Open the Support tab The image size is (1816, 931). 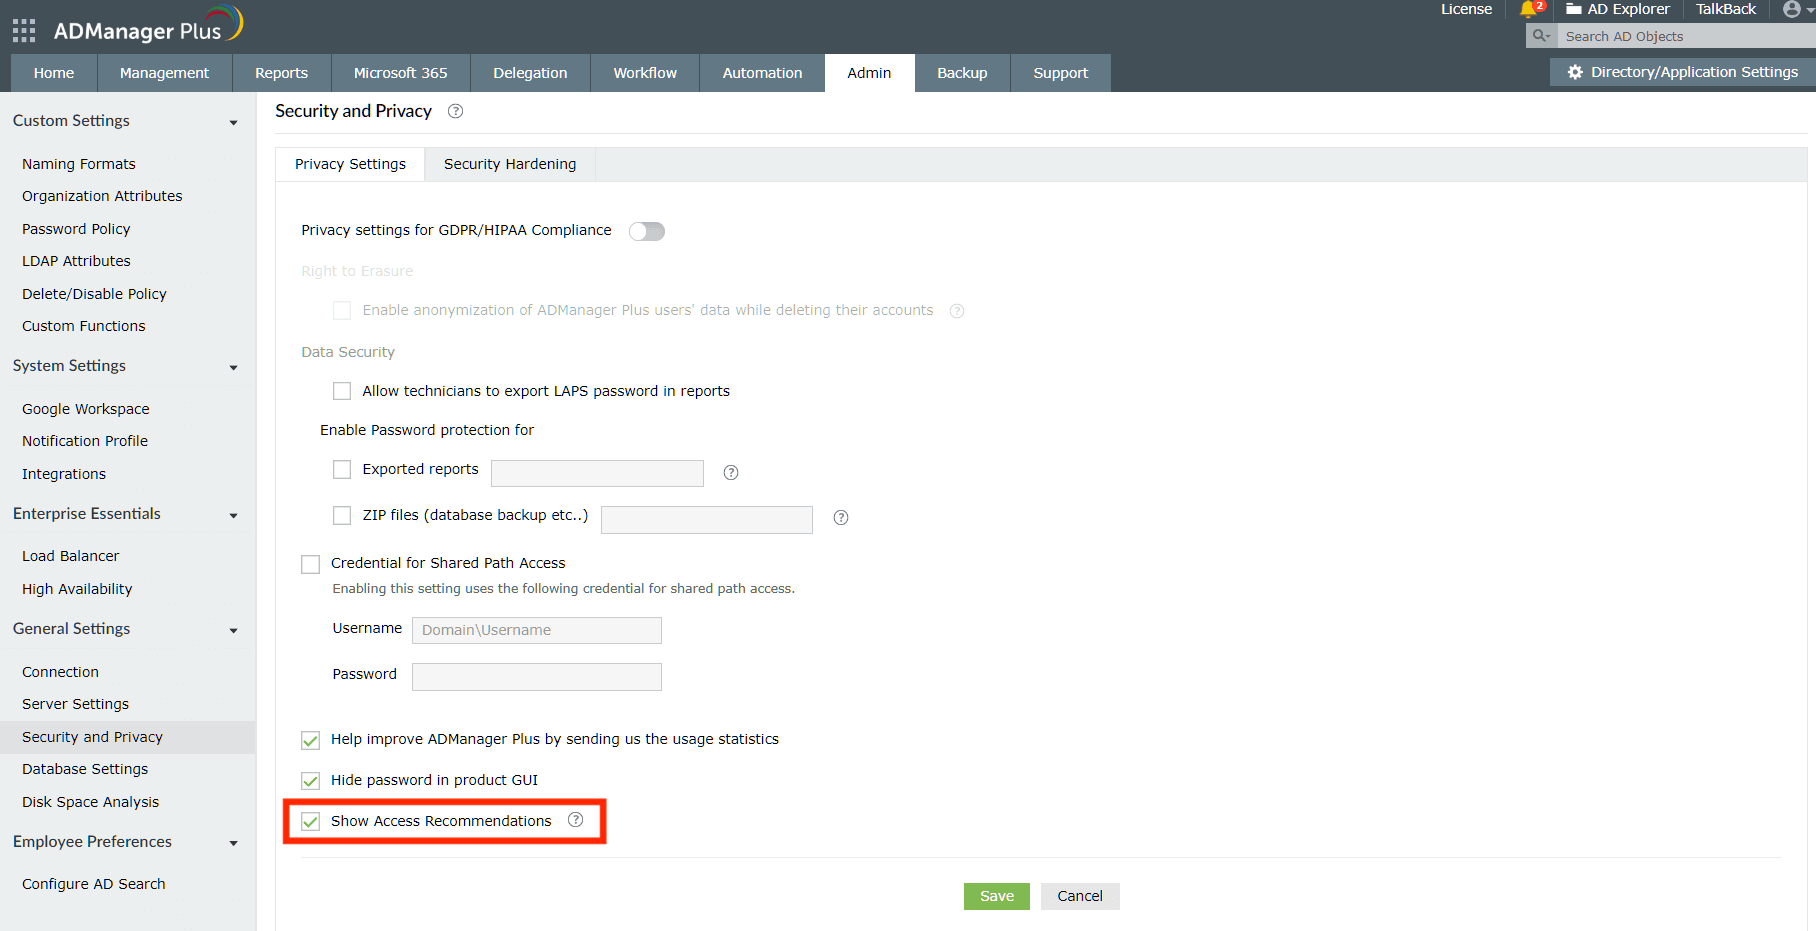(x=1061, y=73)
